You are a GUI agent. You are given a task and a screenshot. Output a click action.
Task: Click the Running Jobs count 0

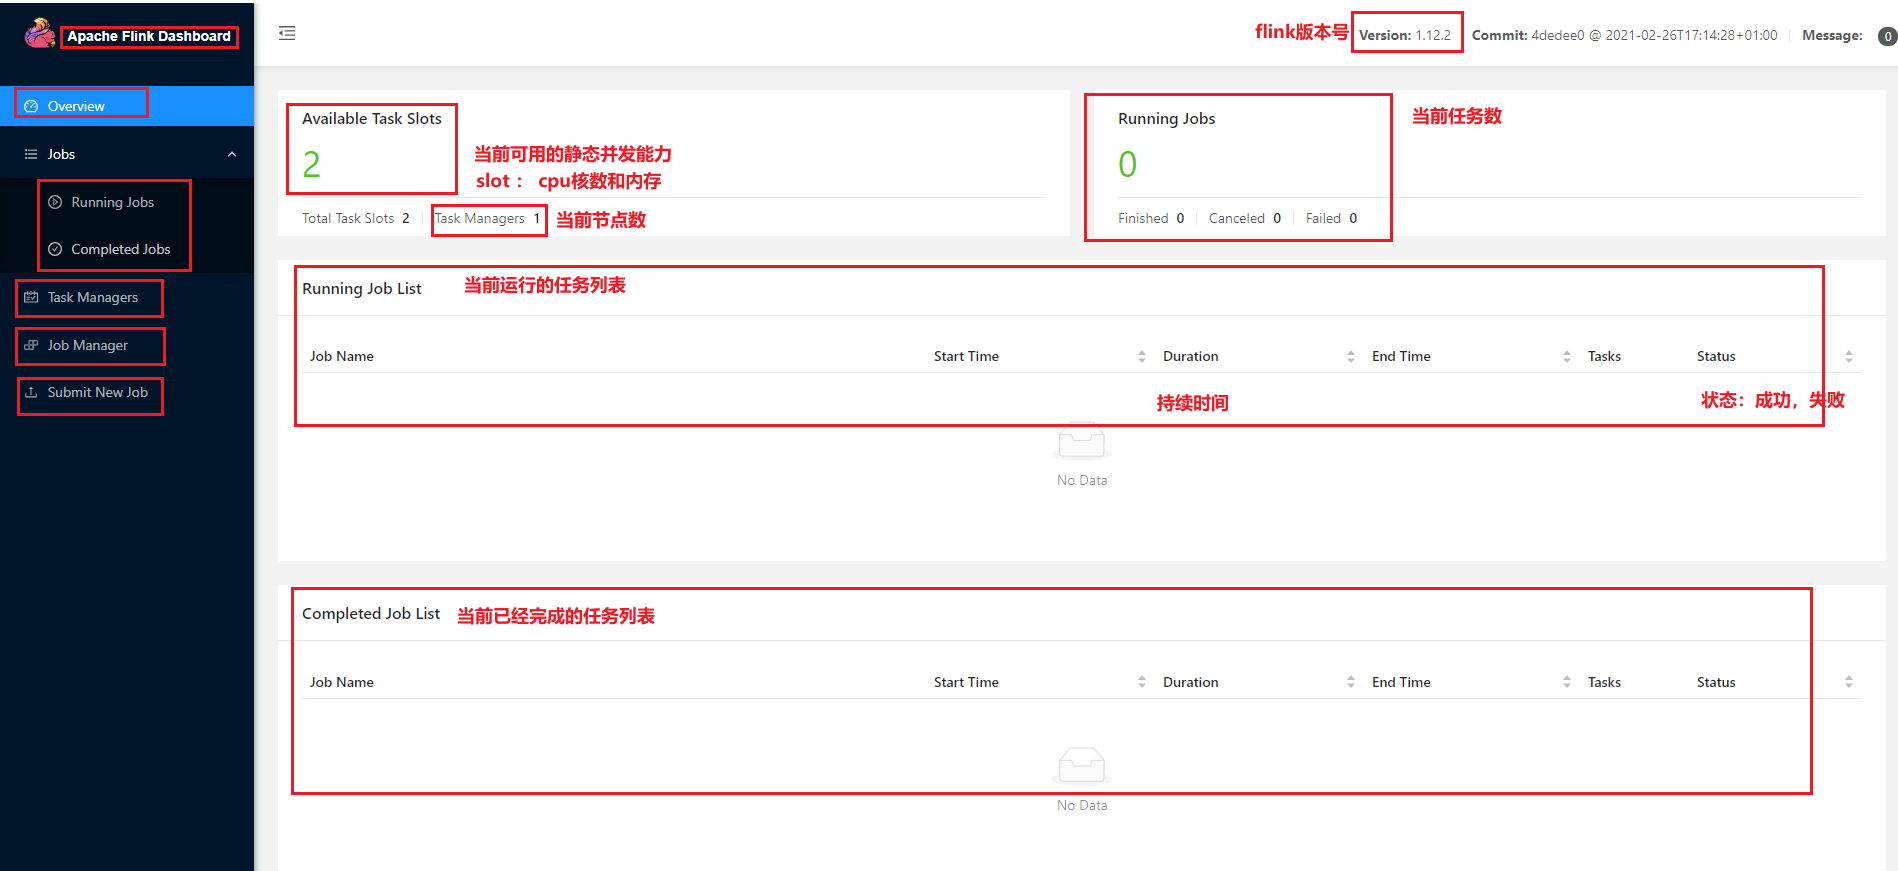[1127, 164]
